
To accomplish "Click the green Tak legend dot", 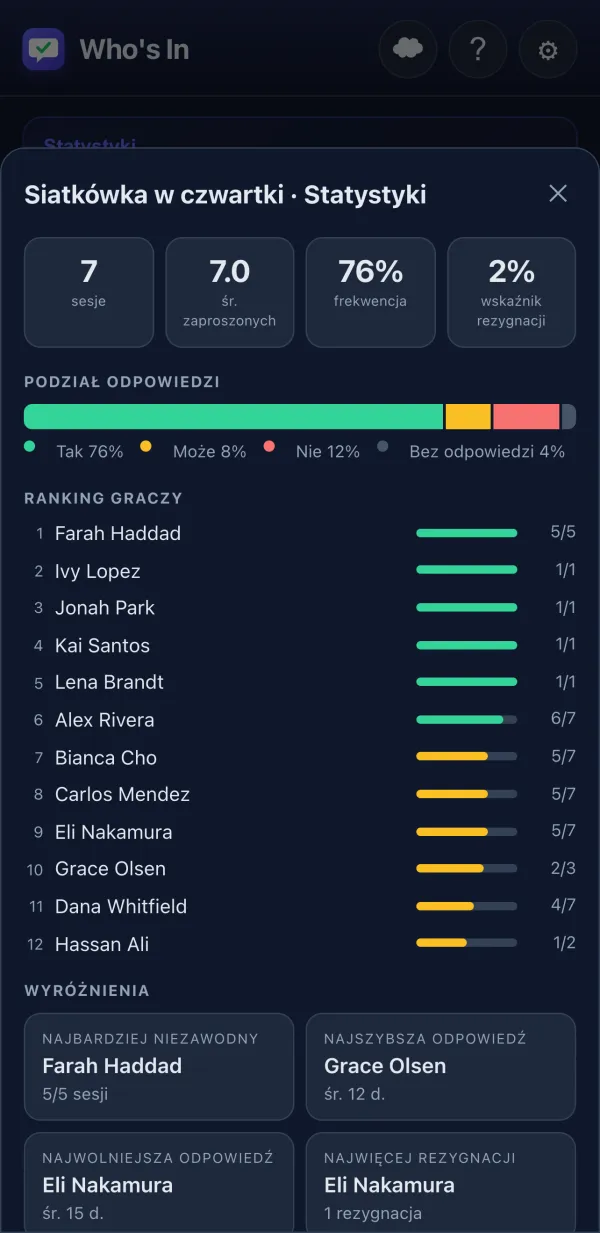I will click(x=30, y=446).
